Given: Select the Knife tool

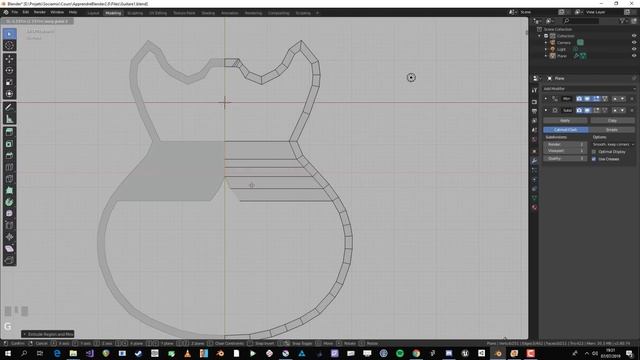Looking at the screenshot, I should pyautogui.click(x=9, y=179).
